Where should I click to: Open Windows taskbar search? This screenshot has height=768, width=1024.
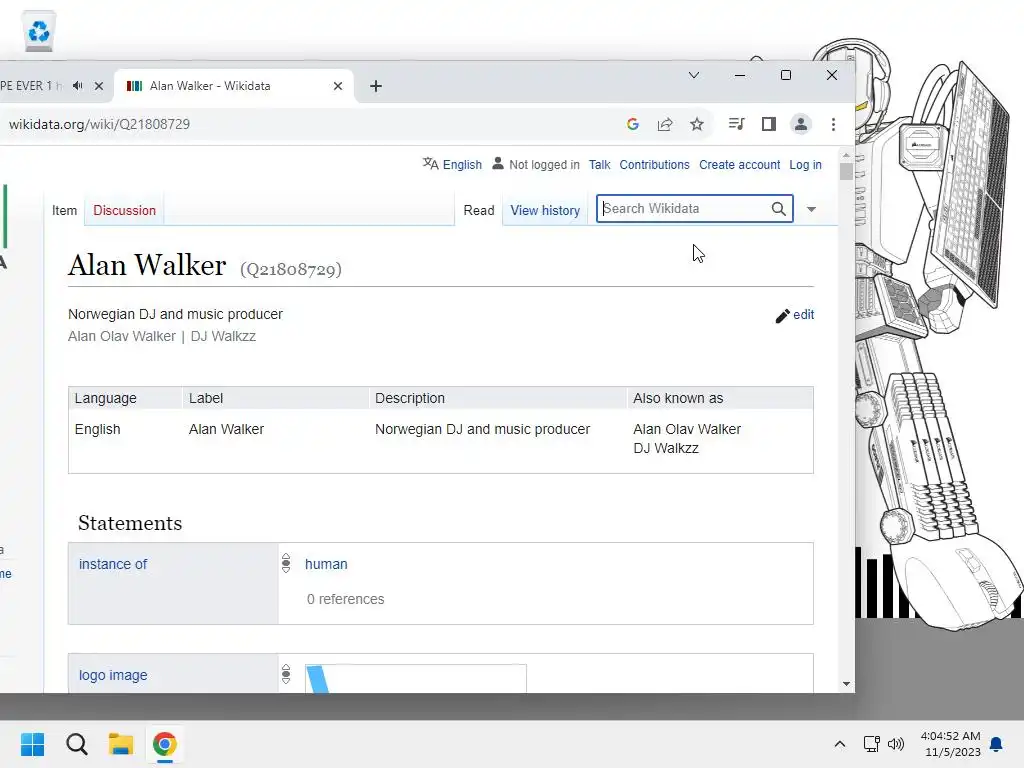pyautogui.click(x=76, y=744)
